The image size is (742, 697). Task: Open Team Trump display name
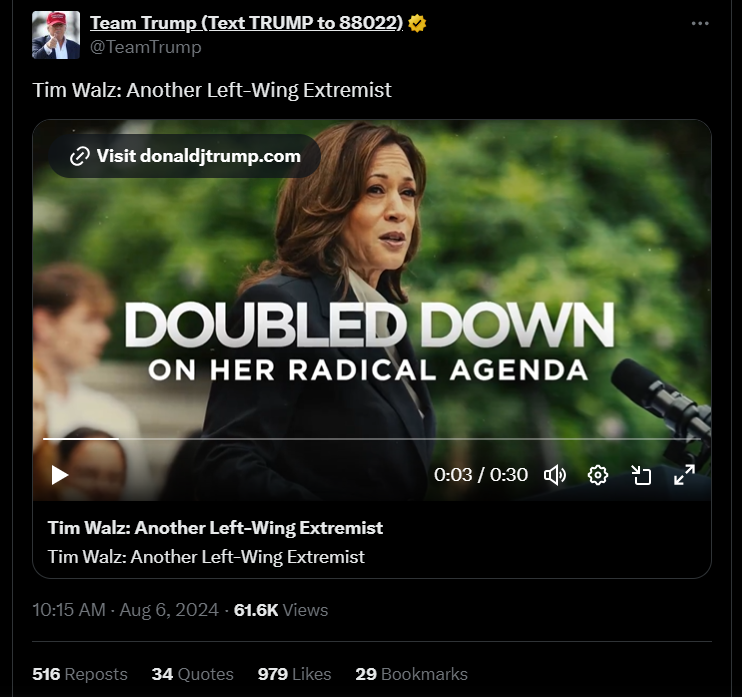pos(246,23)
